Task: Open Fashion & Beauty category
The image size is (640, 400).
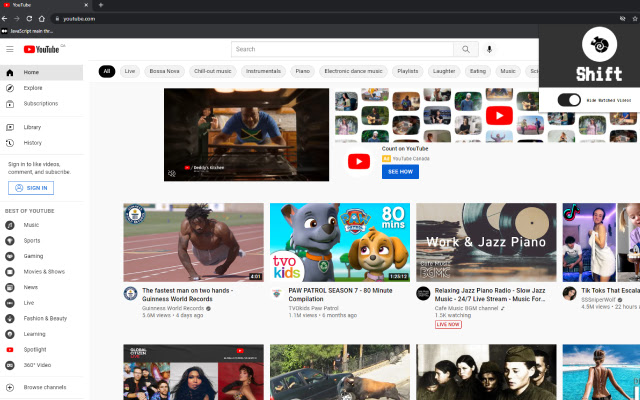Action: tap(42, 318)
